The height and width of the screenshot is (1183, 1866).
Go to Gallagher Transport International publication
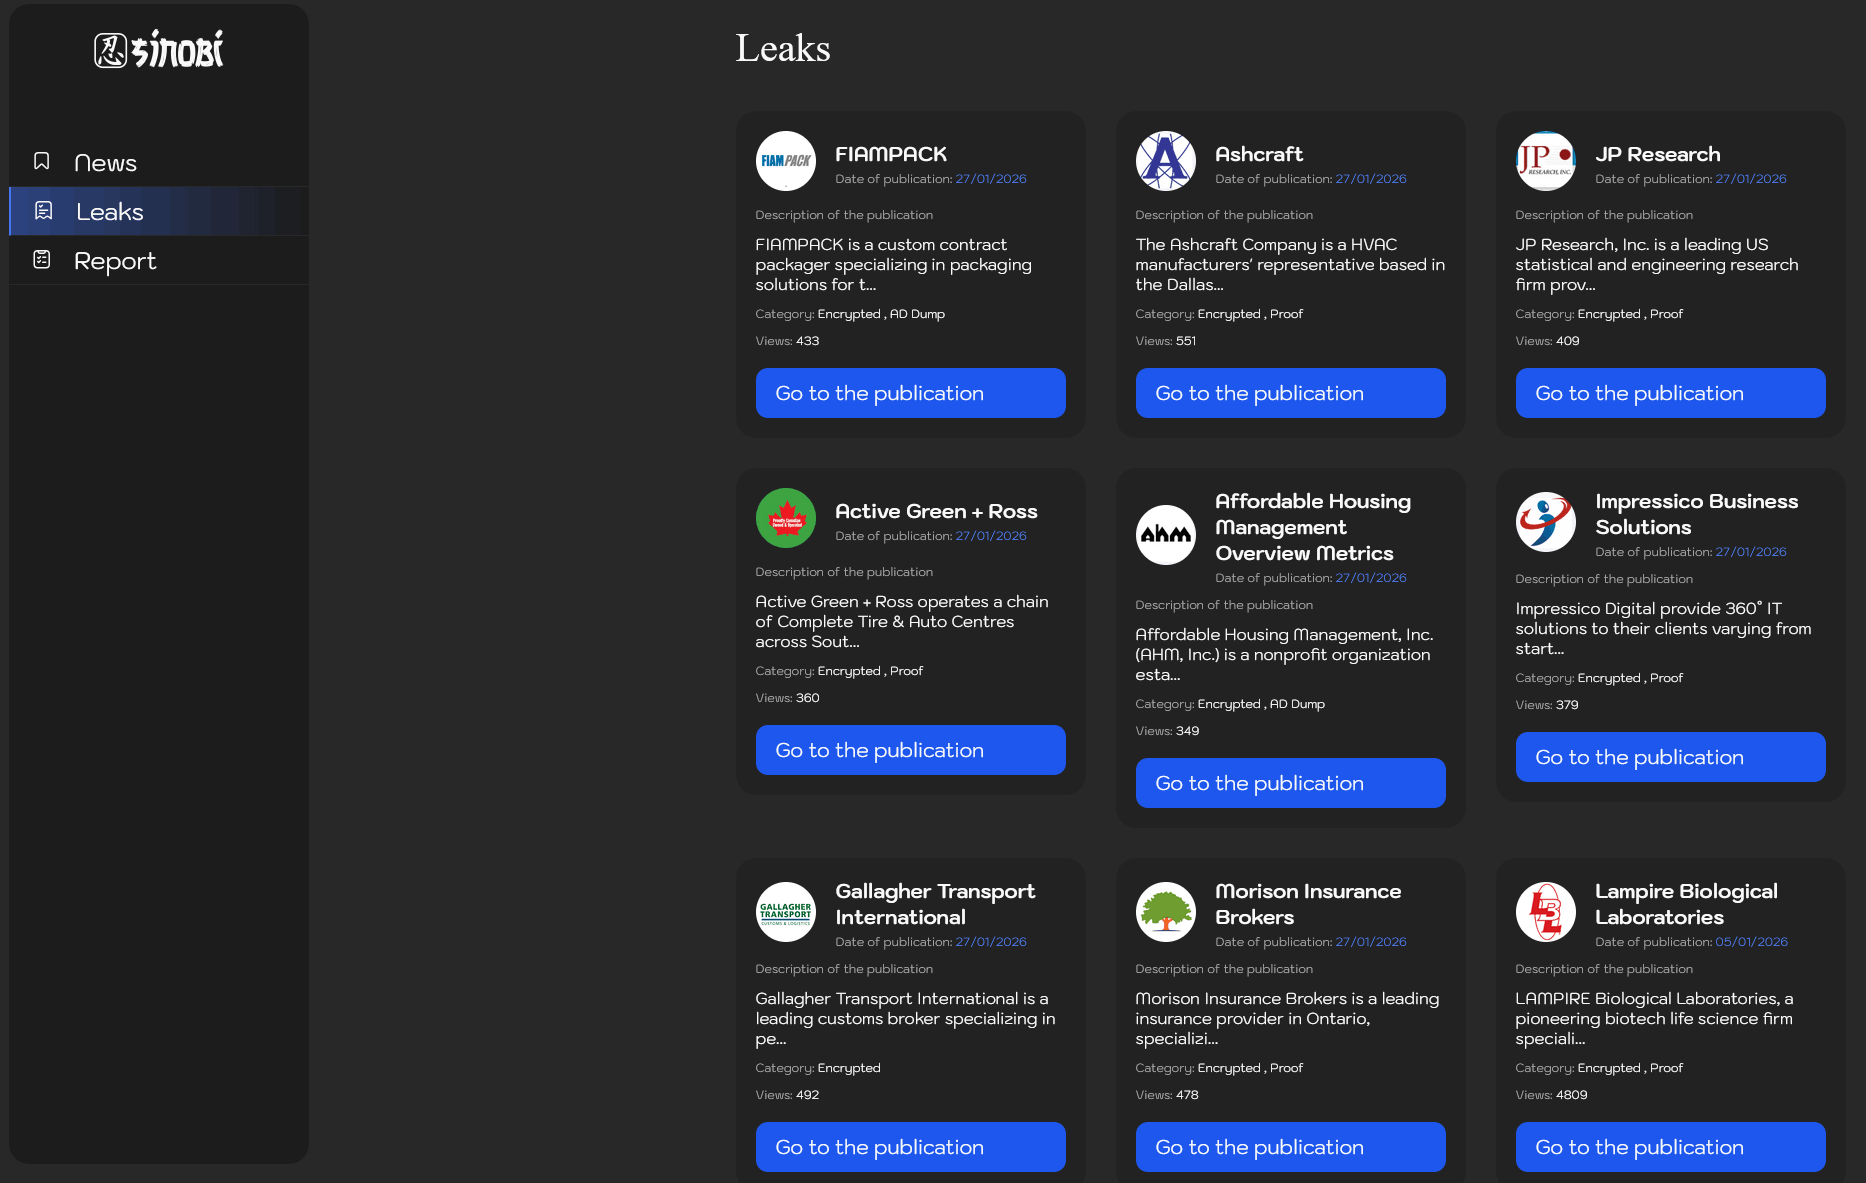pyautogui.click(x=911, y=1147)
